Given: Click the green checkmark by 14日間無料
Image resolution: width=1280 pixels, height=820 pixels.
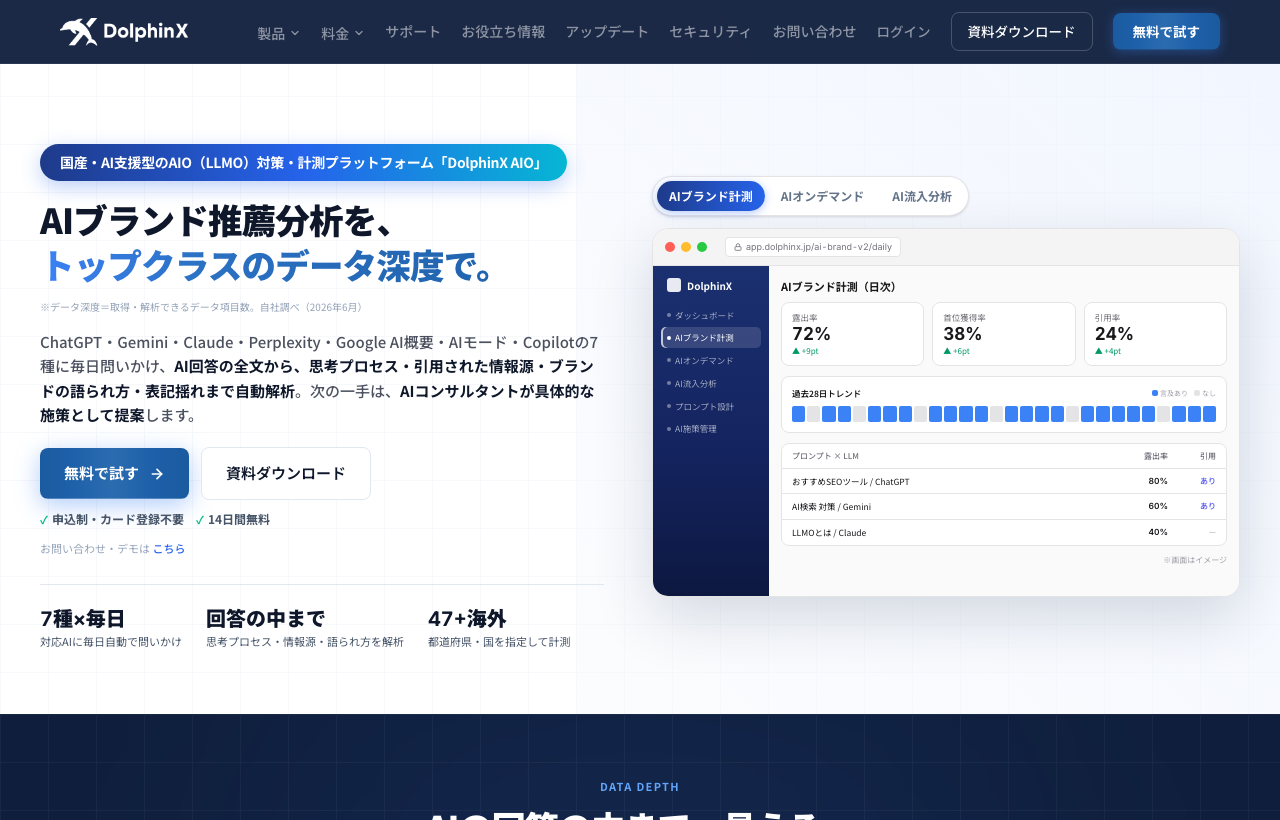Looking at the screenshot, I should pos(200,520).
